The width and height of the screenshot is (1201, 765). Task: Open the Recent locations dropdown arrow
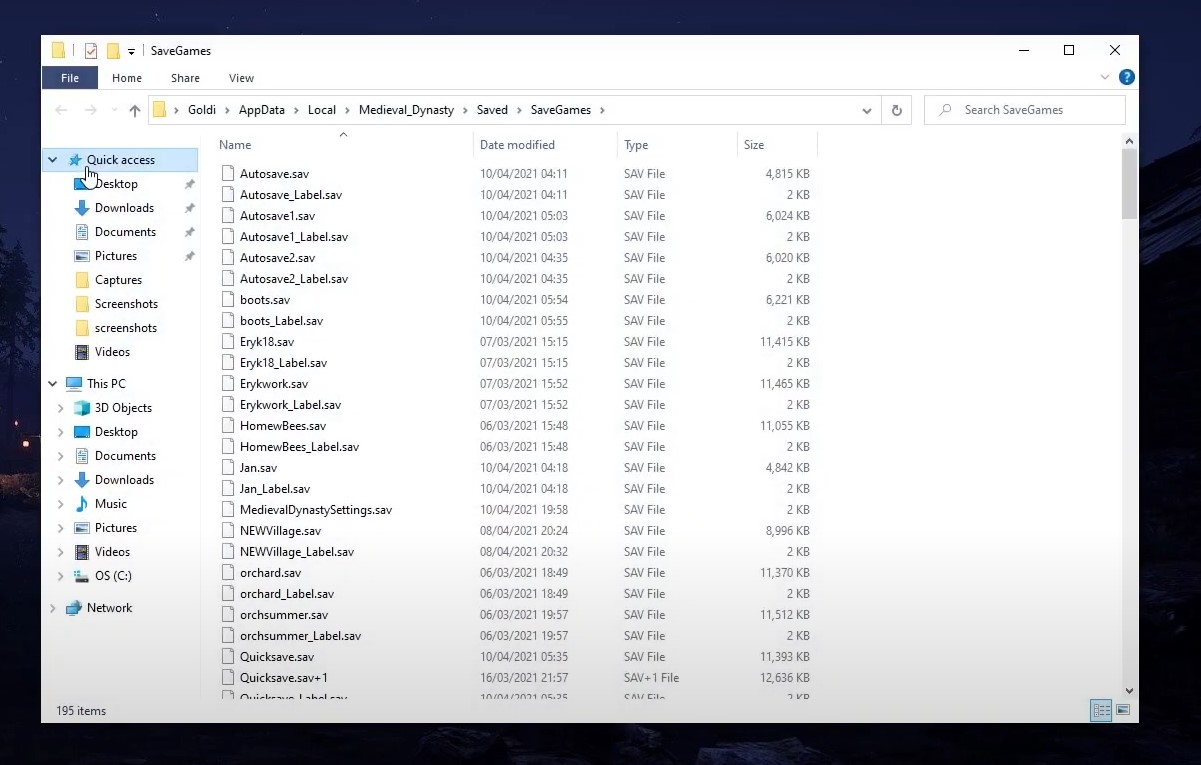(113, 110)
